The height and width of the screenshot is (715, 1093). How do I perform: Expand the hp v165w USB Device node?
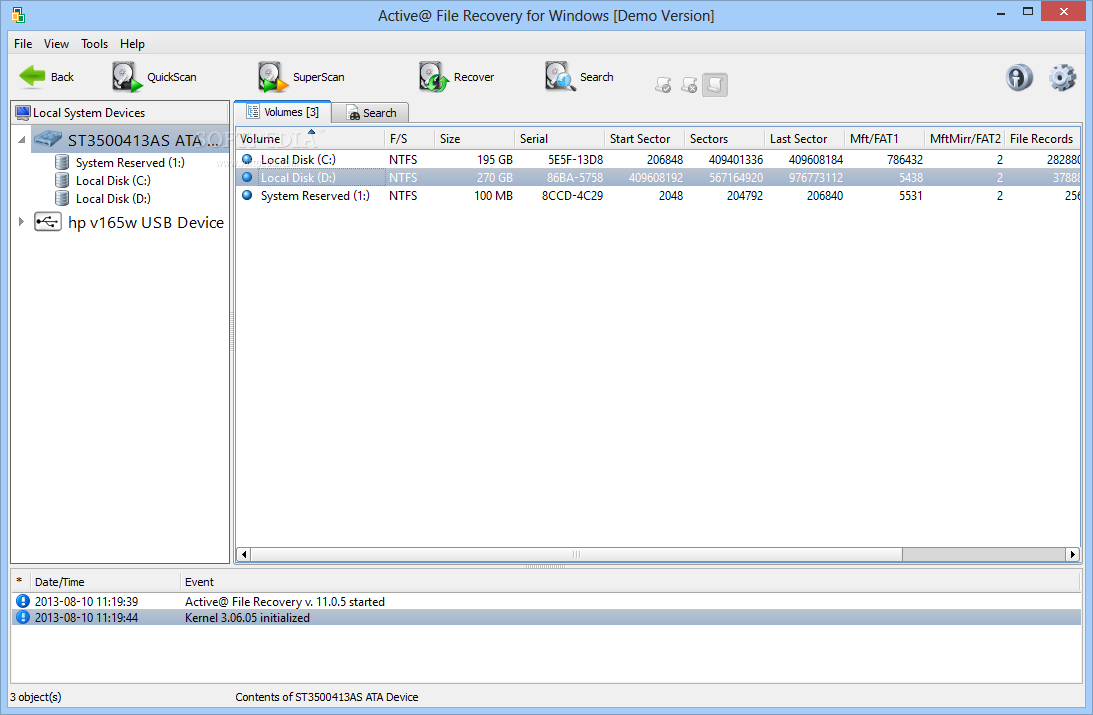(x=22, y=222)
